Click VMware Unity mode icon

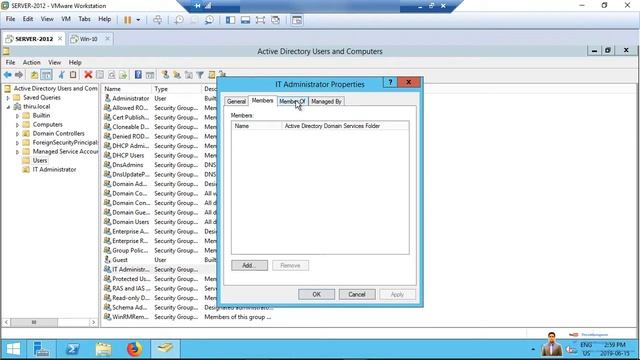276,20
